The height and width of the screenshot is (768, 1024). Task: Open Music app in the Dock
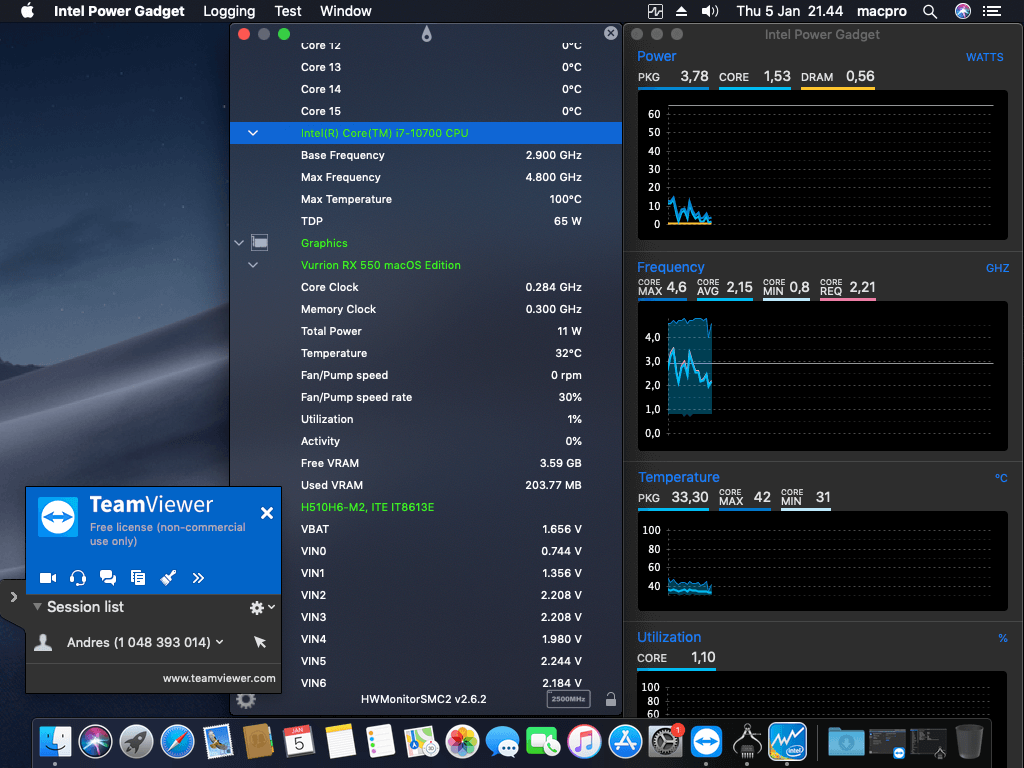(584, 742)
